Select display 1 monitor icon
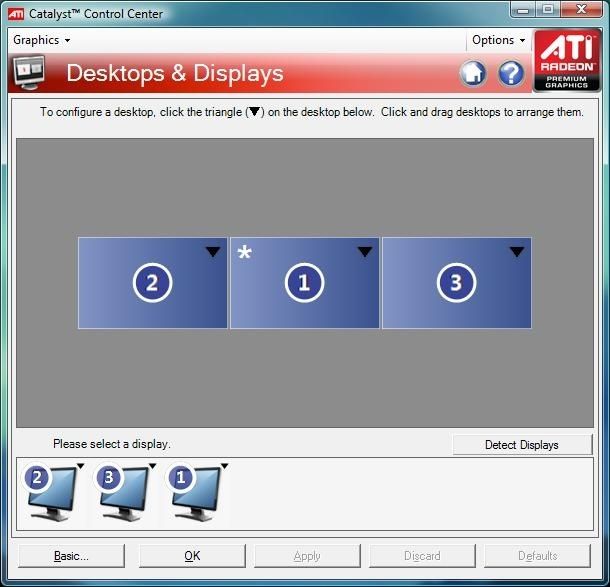Viewport: 610px width, 587px height. click(x=195, y=493)
